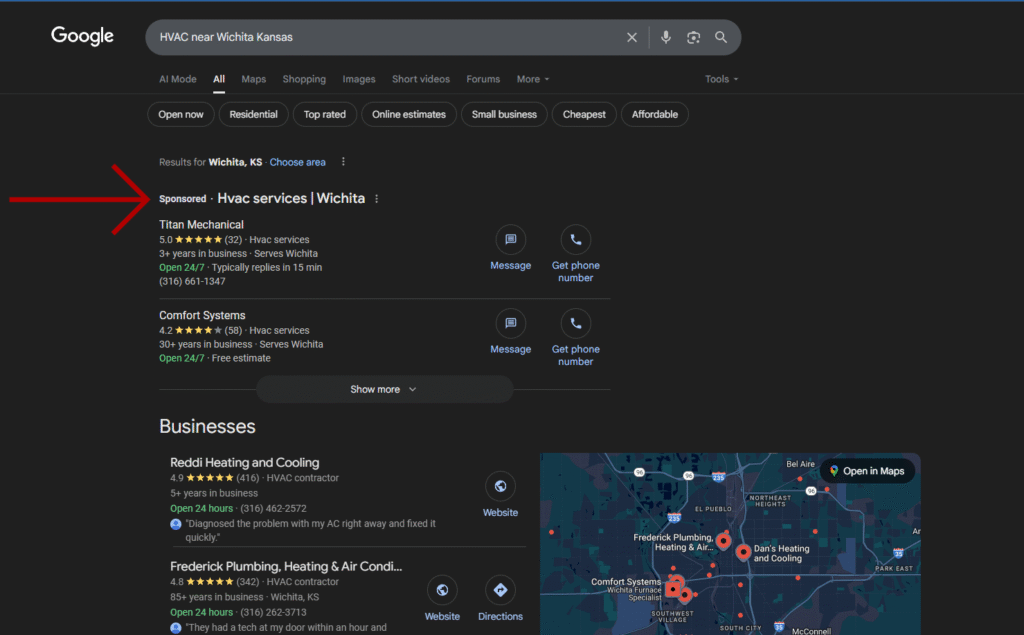Toggle the Affordable filter chip

654,114
